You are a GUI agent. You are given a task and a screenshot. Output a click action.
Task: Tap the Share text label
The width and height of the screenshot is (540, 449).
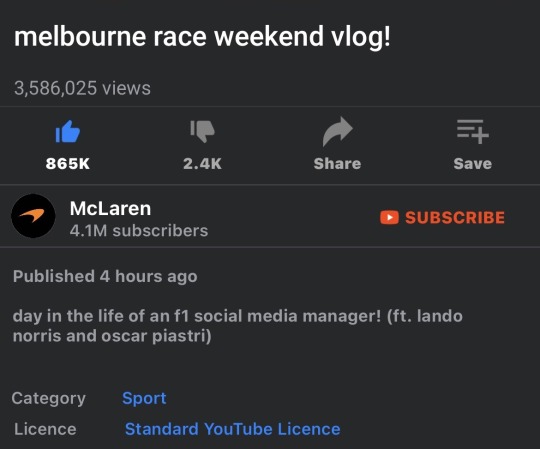point(338,164)
